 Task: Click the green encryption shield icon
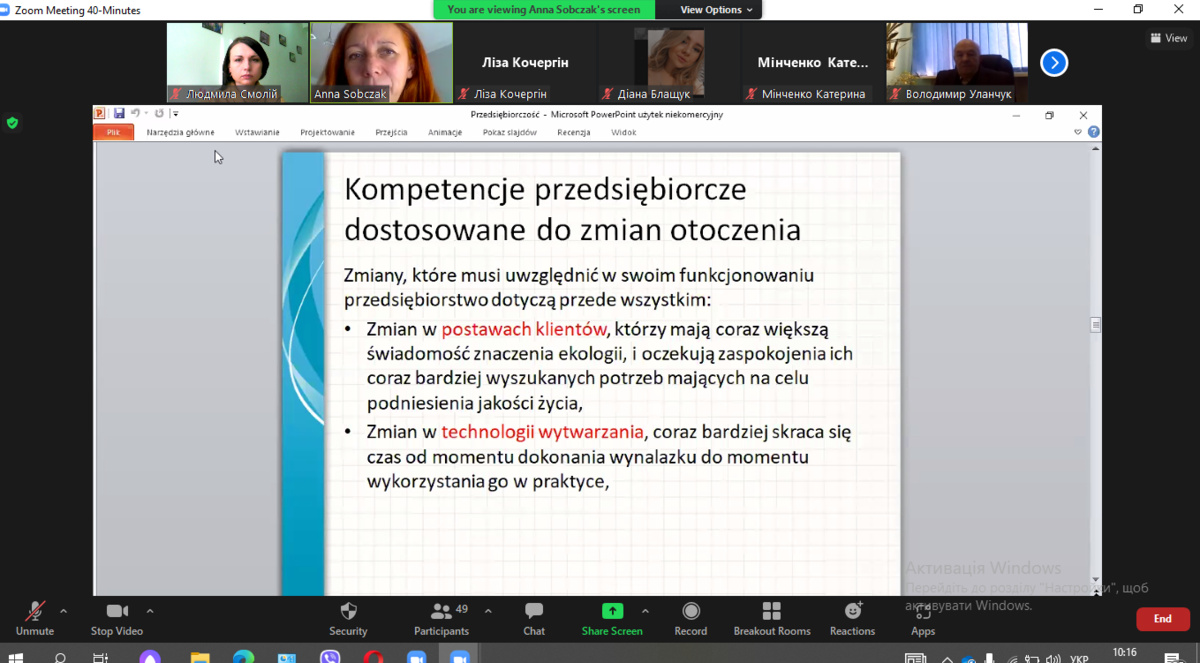click(12, 123)
